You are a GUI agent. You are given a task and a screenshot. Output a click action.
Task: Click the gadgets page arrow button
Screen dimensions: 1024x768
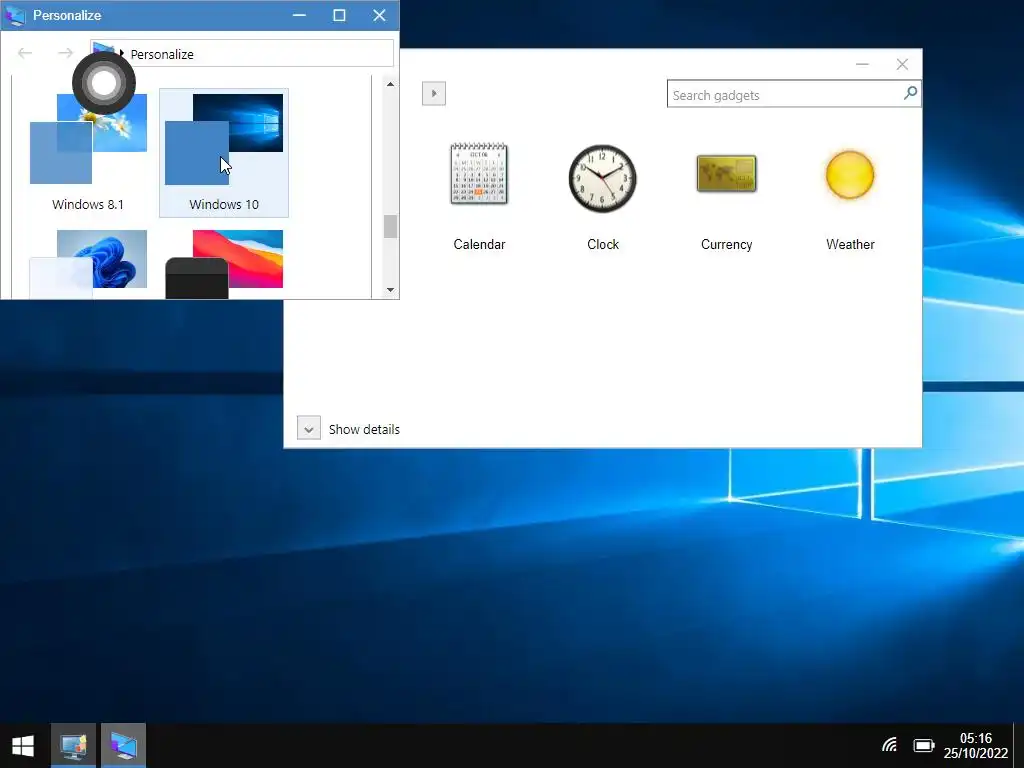pos(434,93)
